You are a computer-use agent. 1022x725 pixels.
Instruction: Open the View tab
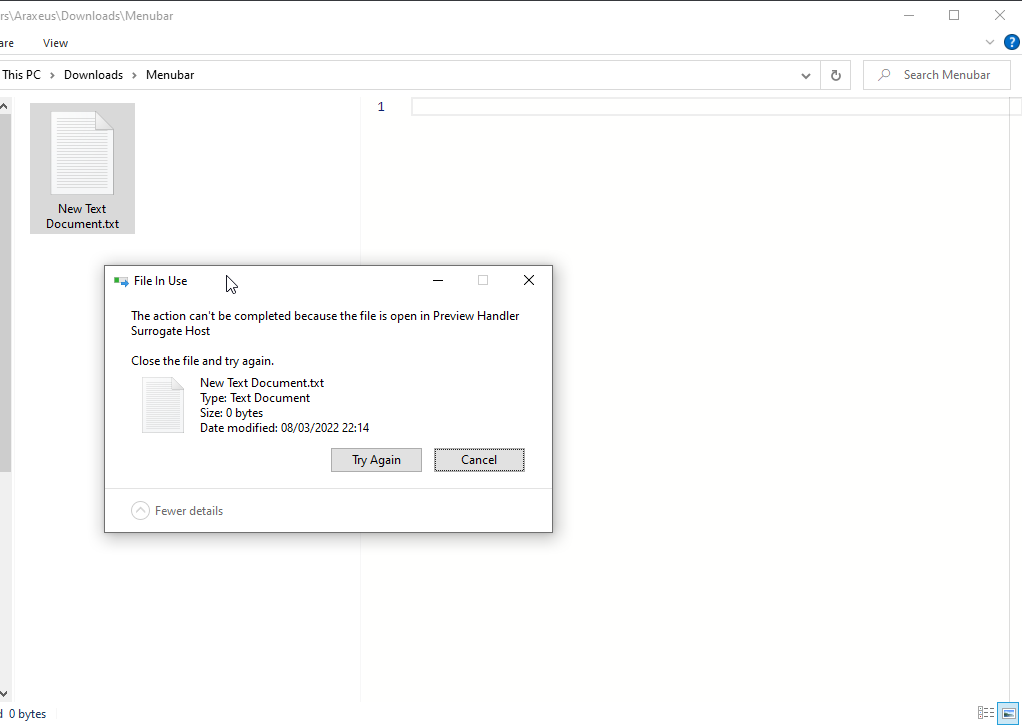tap(55, 42)
